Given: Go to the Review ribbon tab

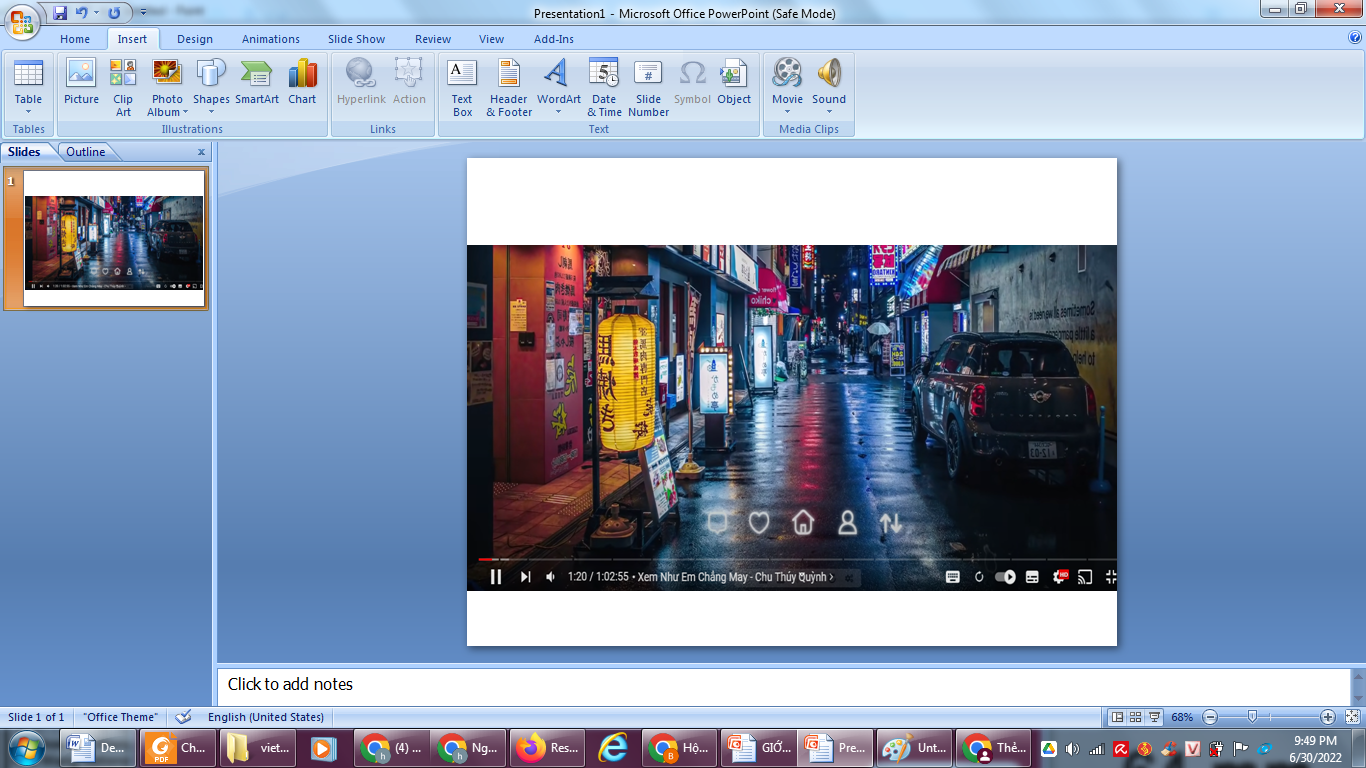Looking at the screenshot, I should pyautogui.click(x=433, y=39).
